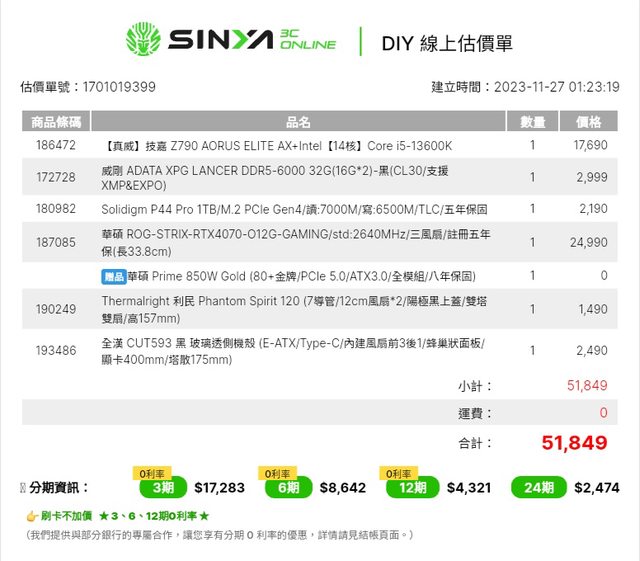Click the 品名 column header
This screenshot has height=561, width=640.
(x=298, y=122)
